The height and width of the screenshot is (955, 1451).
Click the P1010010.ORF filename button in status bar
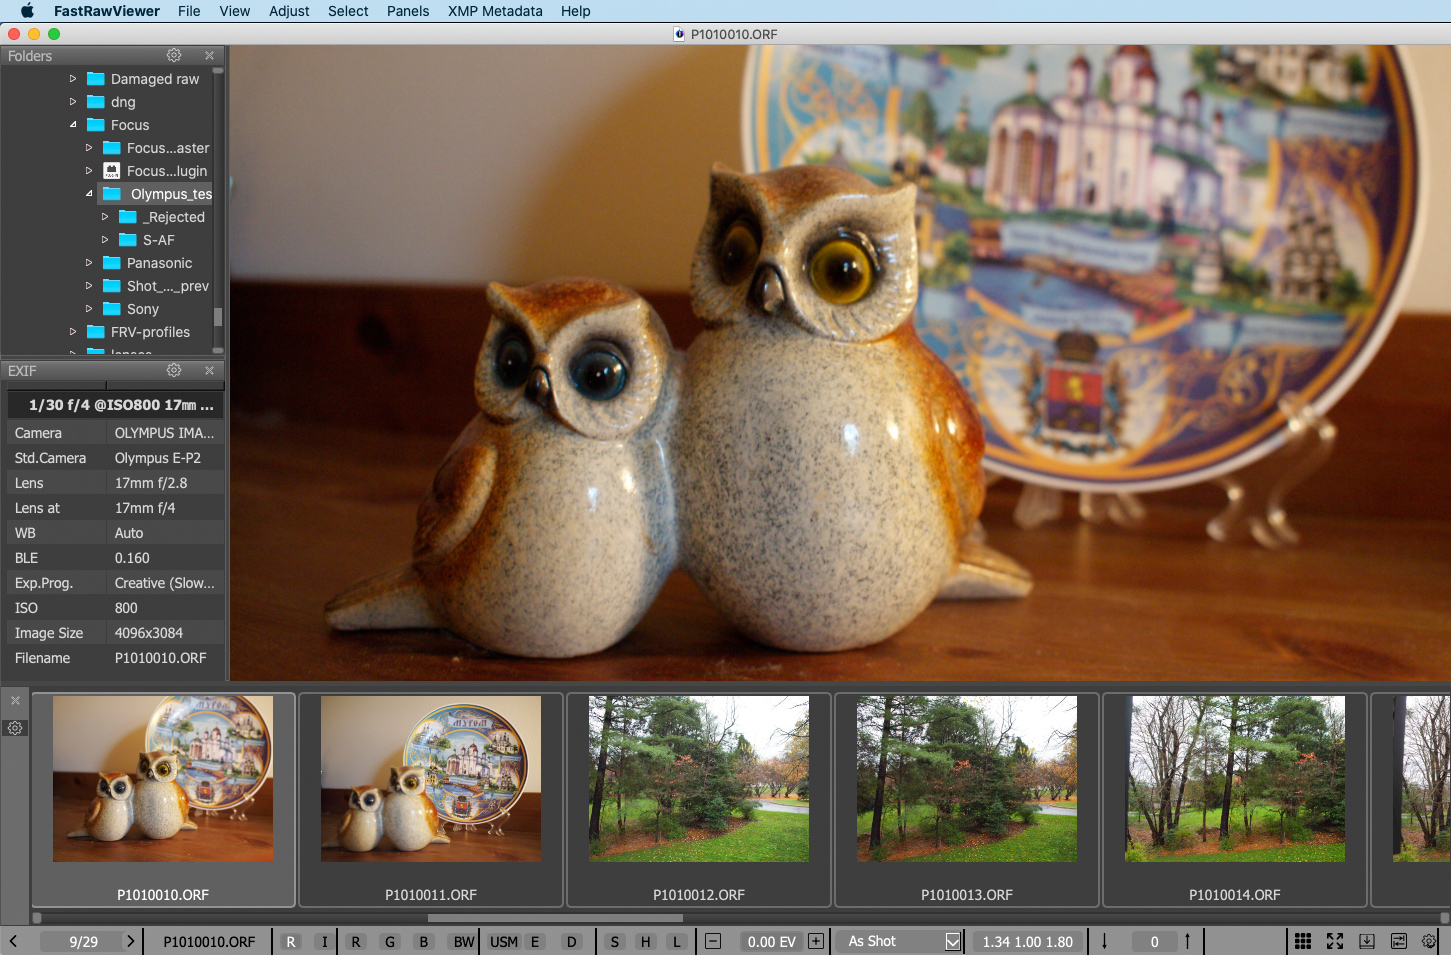[x=209, y=941]
